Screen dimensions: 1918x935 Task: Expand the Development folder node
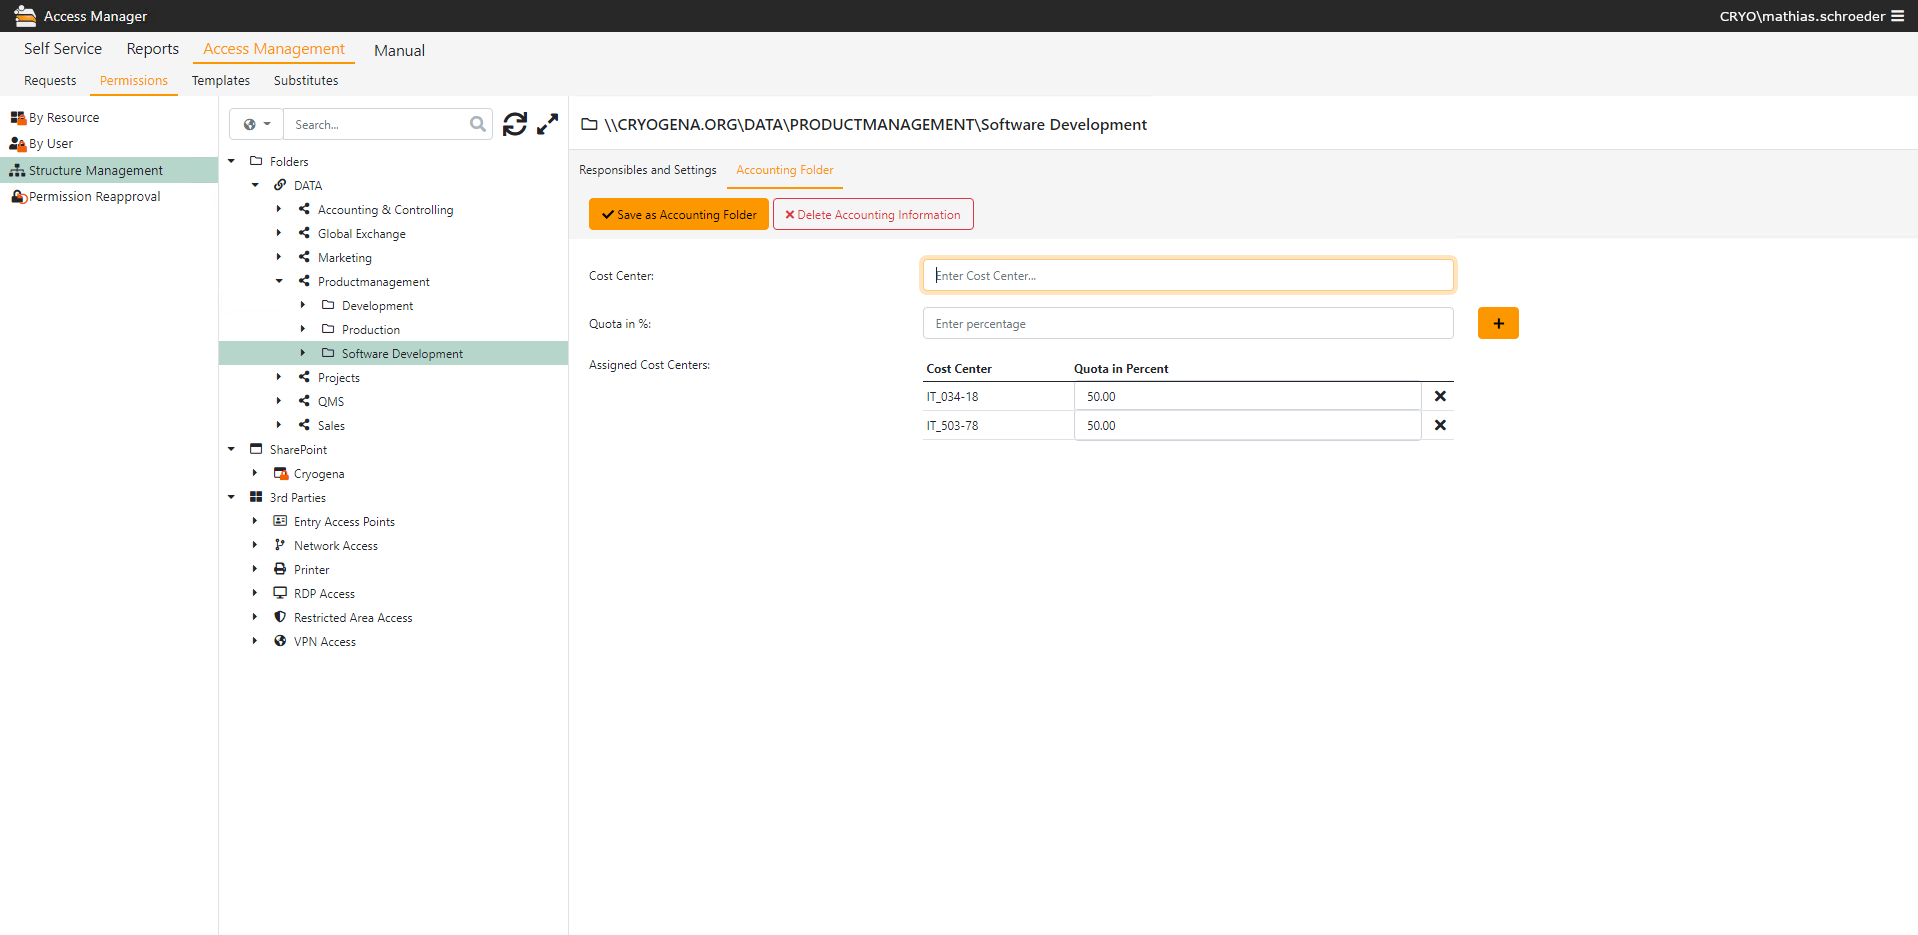pos(303,305)
